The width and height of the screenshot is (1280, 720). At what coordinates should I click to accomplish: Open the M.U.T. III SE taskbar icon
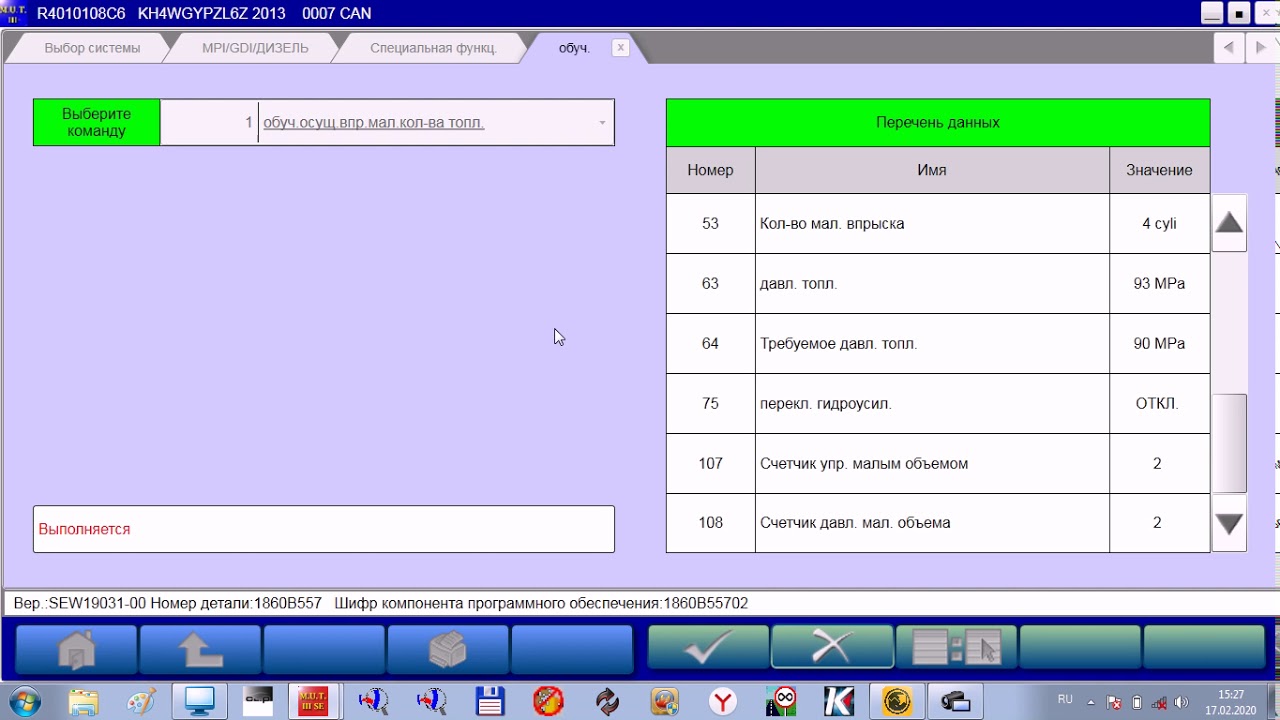(313, 701)
